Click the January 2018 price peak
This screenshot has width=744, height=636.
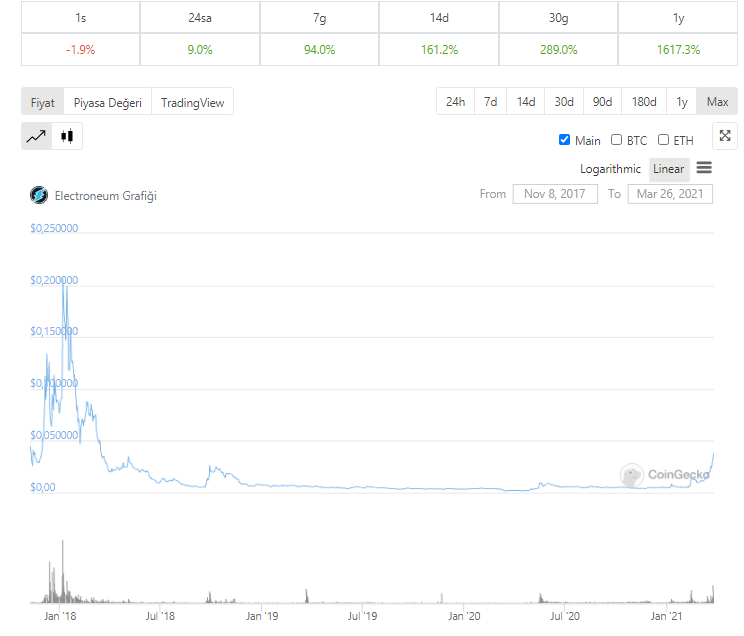click(x=63, y=281)
